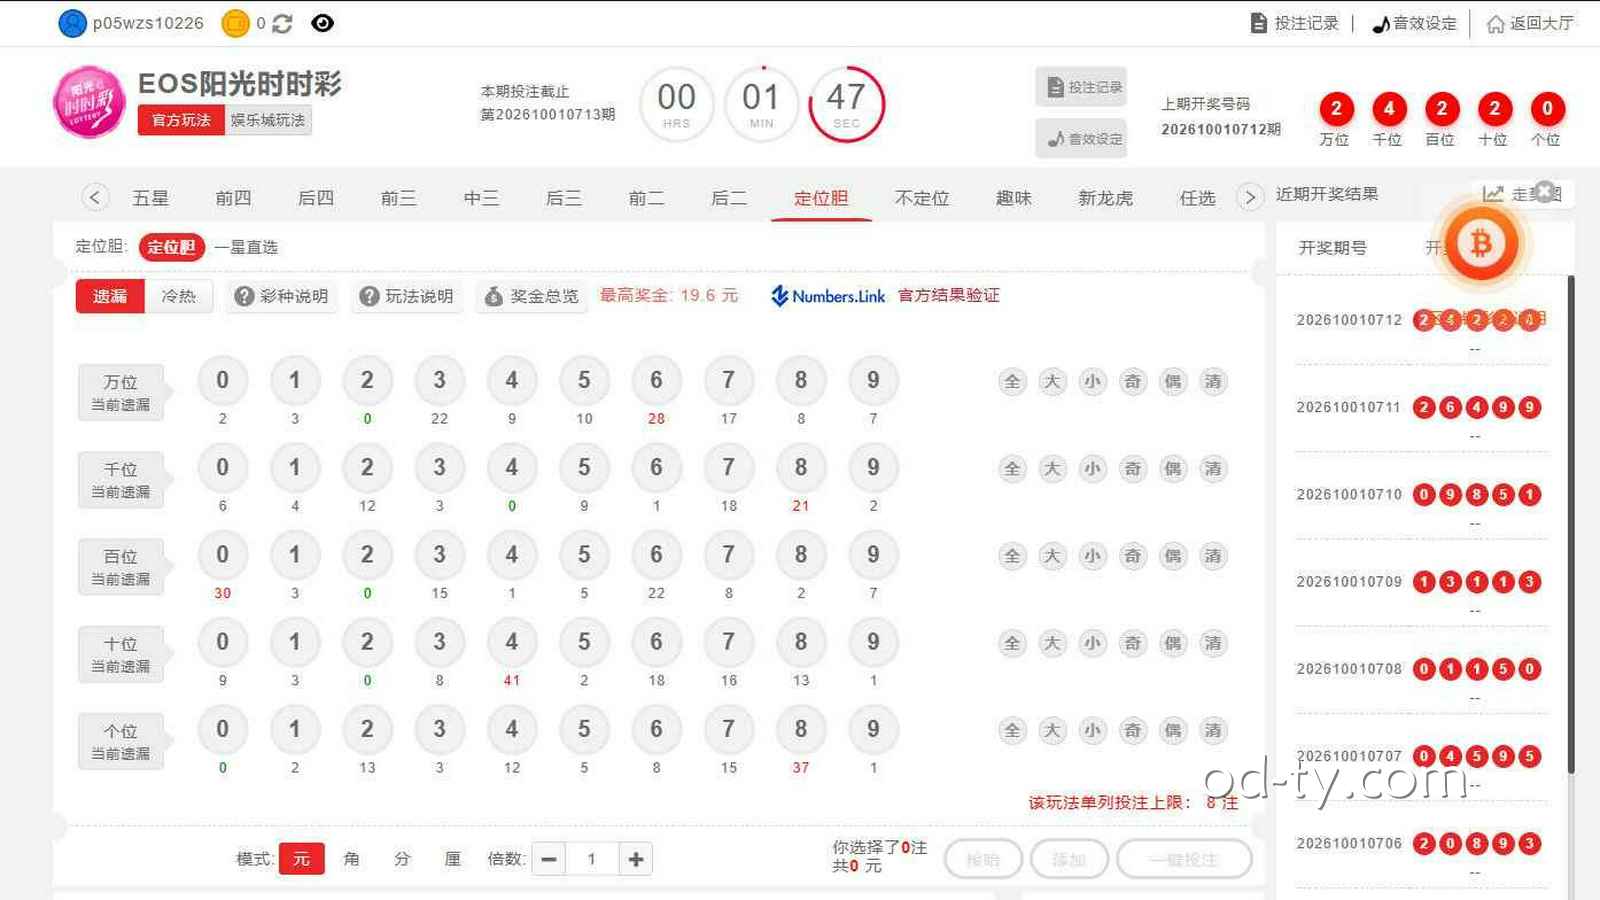Open 官方结果验证 link
Screen dimensions: 1600x900
click(948, 295)
